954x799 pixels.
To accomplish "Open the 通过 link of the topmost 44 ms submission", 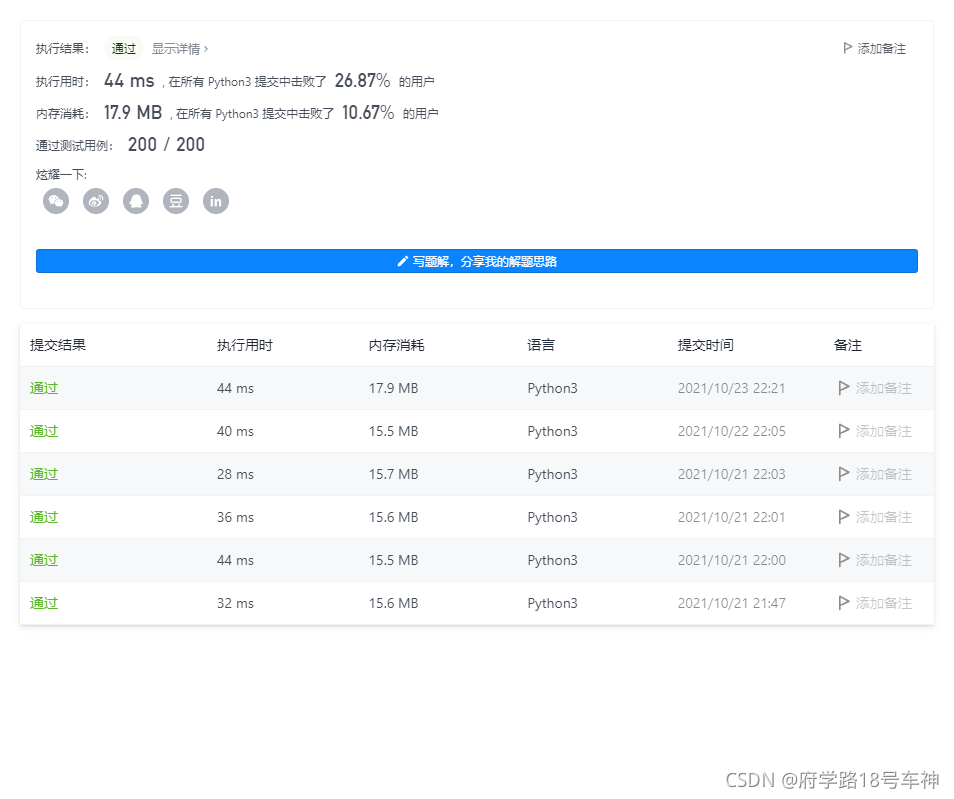I will (43, 388).
